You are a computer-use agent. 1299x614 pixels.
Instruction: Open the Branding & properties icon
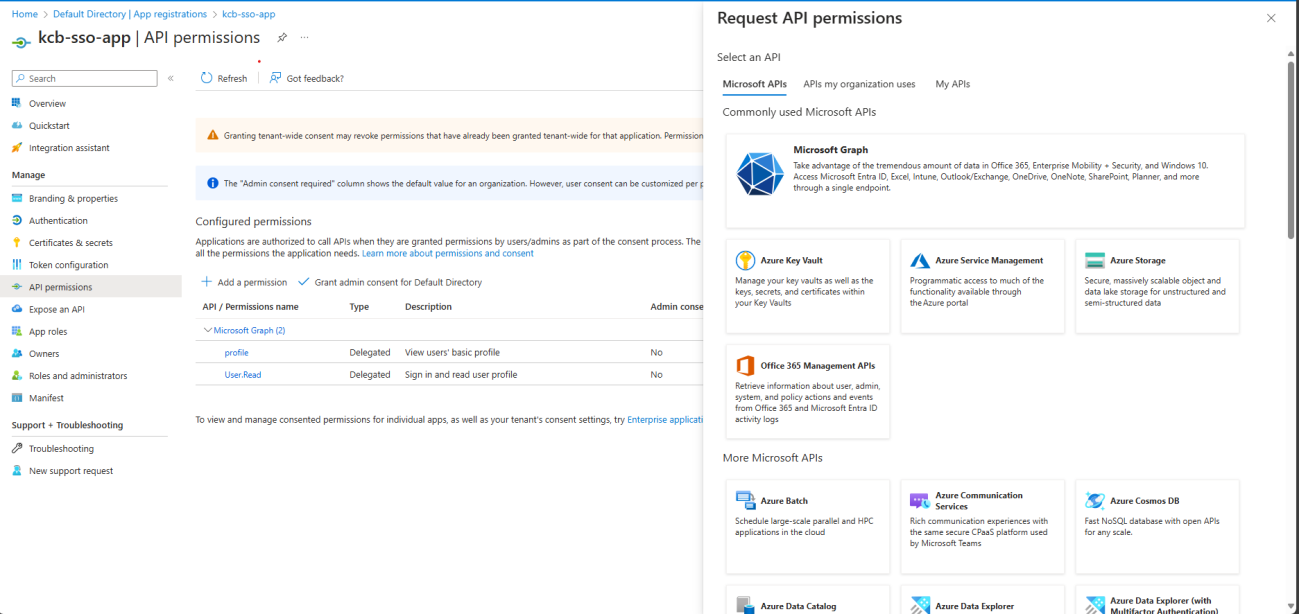17,198
